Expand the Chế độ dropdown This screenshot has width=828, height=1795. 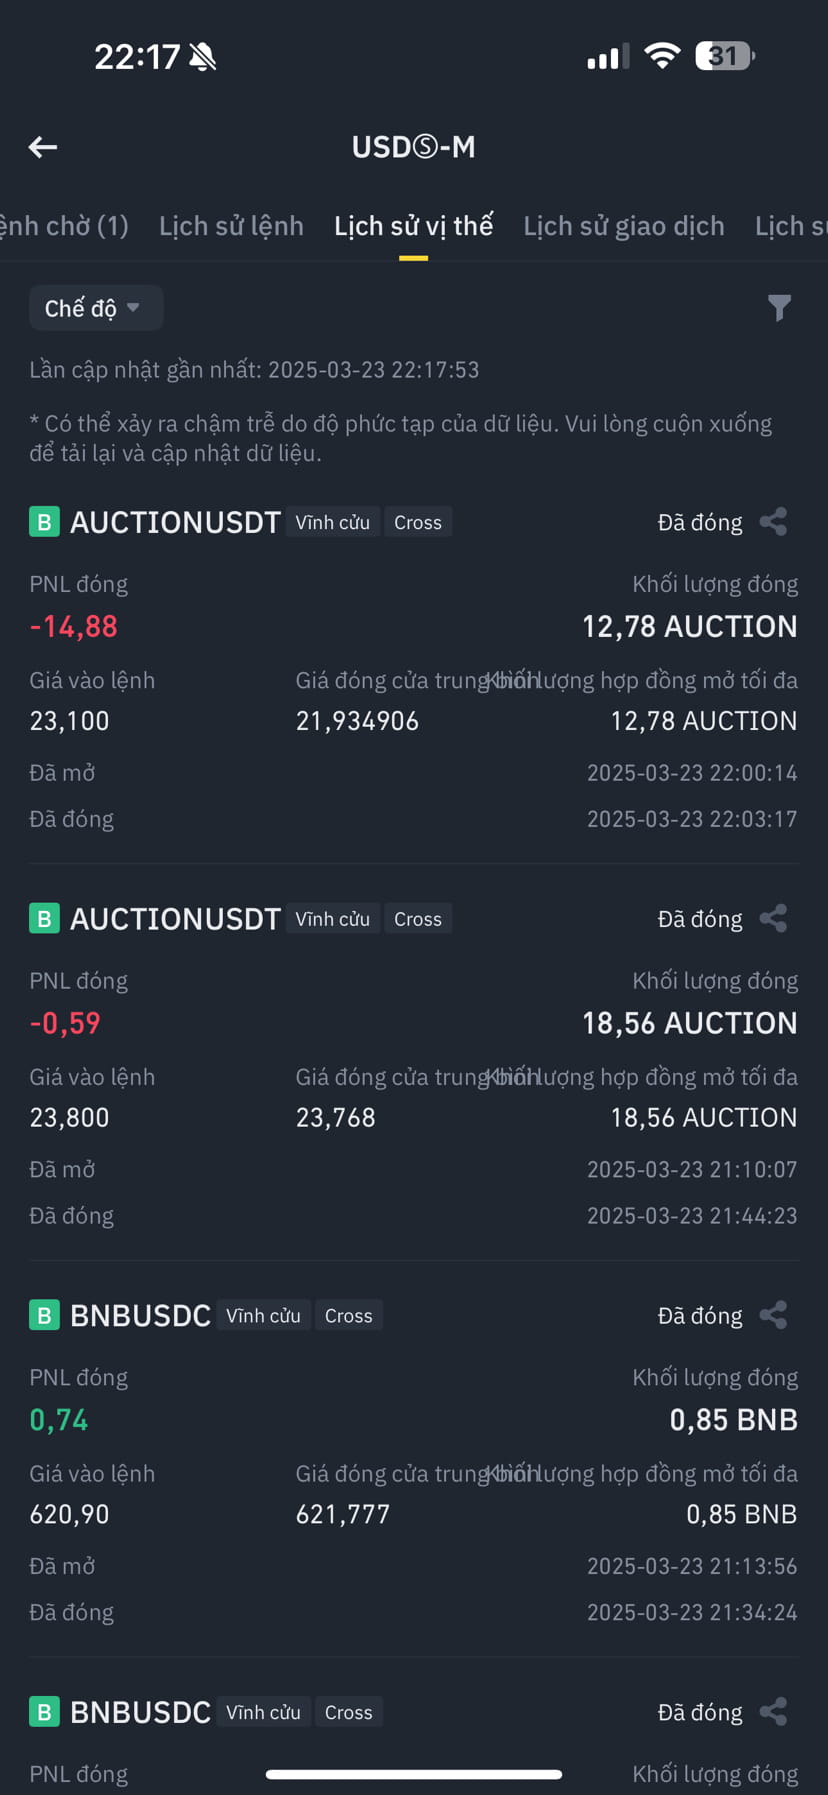(x=95, y=308)
